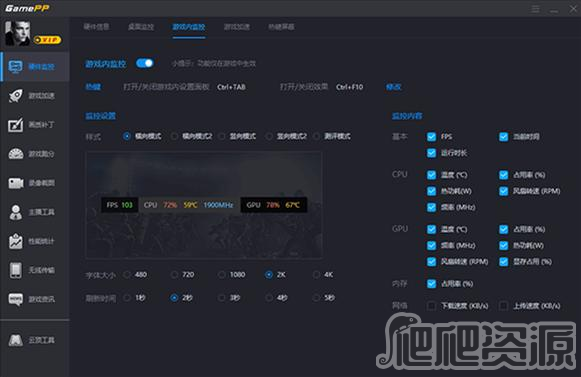The image size is (581, 377).
Task: Set refresh time to 4 seconds
Action: [269, 298]
